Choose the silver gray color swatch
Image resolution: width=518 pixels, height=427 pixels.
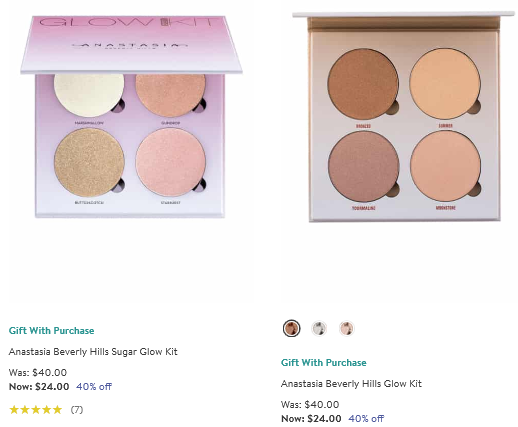[x=319, y=329]
